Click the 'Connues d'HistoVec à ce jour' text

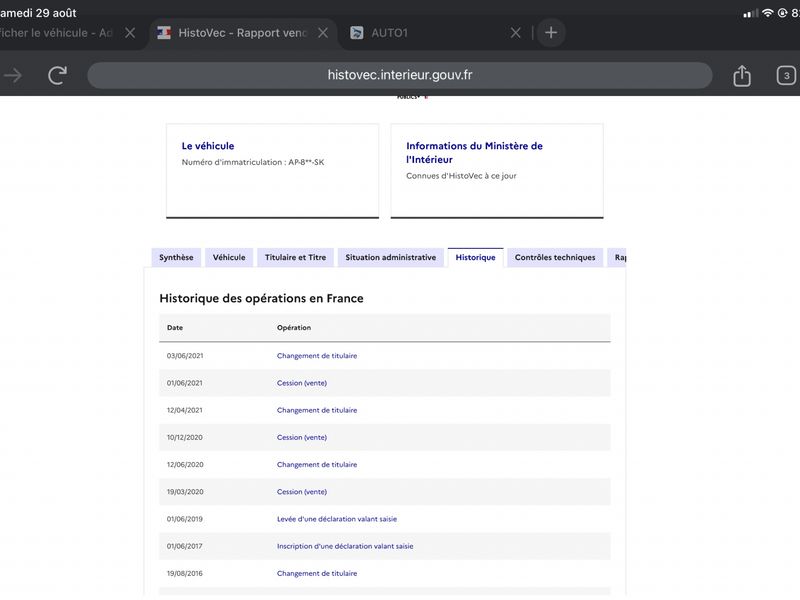[461, 176]
